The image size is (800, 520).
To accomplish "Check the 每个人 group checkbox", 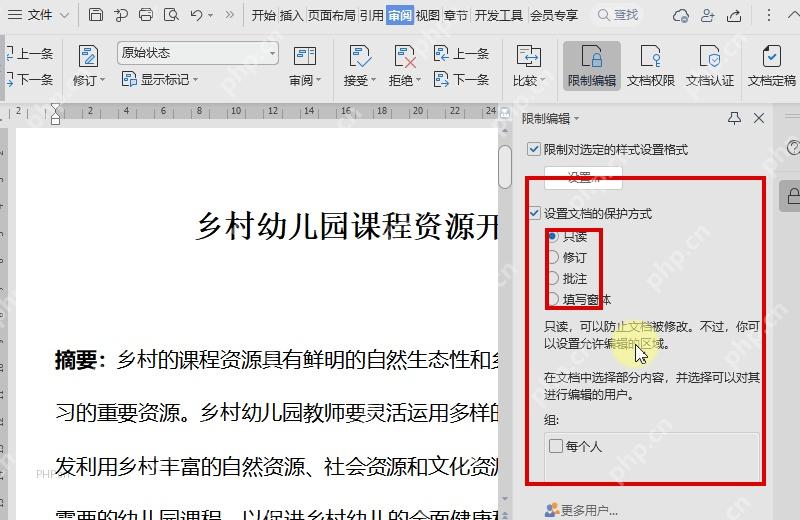I will tap(556, 446).
